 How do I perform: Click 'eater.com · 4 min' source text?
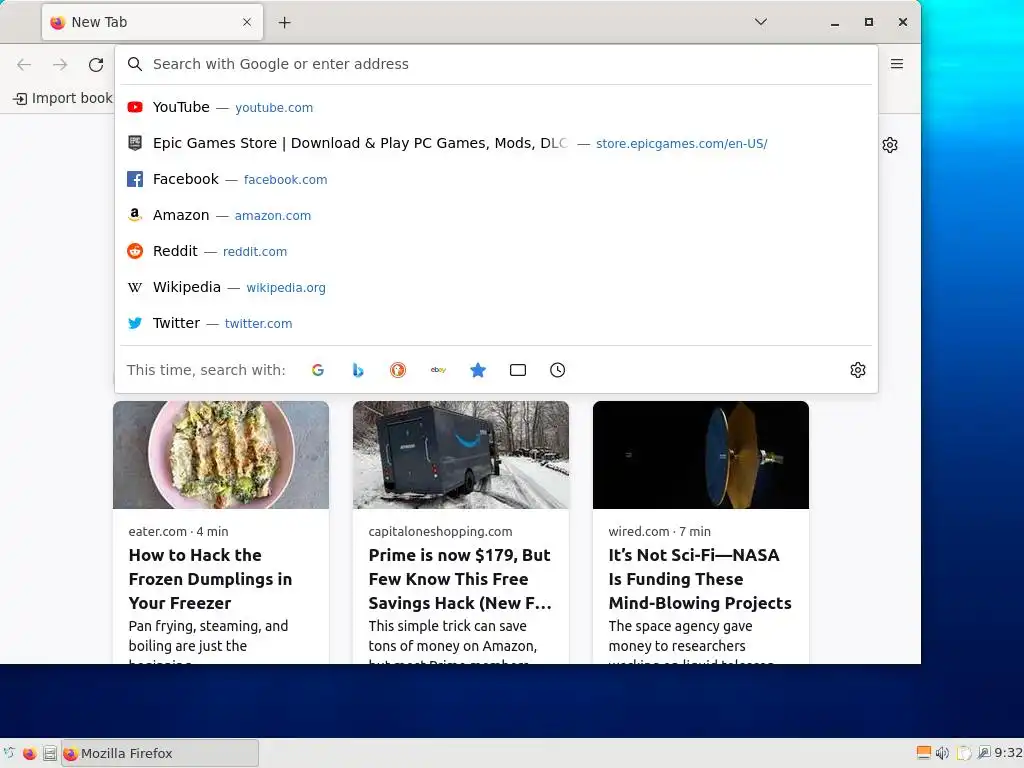click(178, 531)
